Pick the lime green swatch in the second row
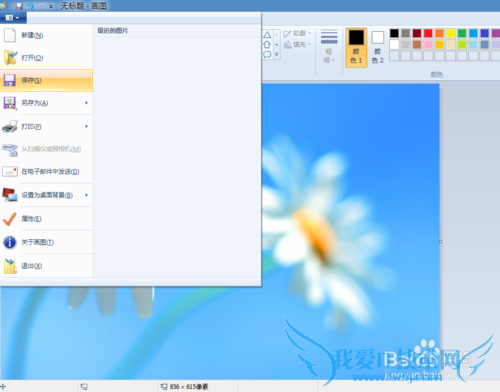The image size is (500, 392). [x=462, y=44]
